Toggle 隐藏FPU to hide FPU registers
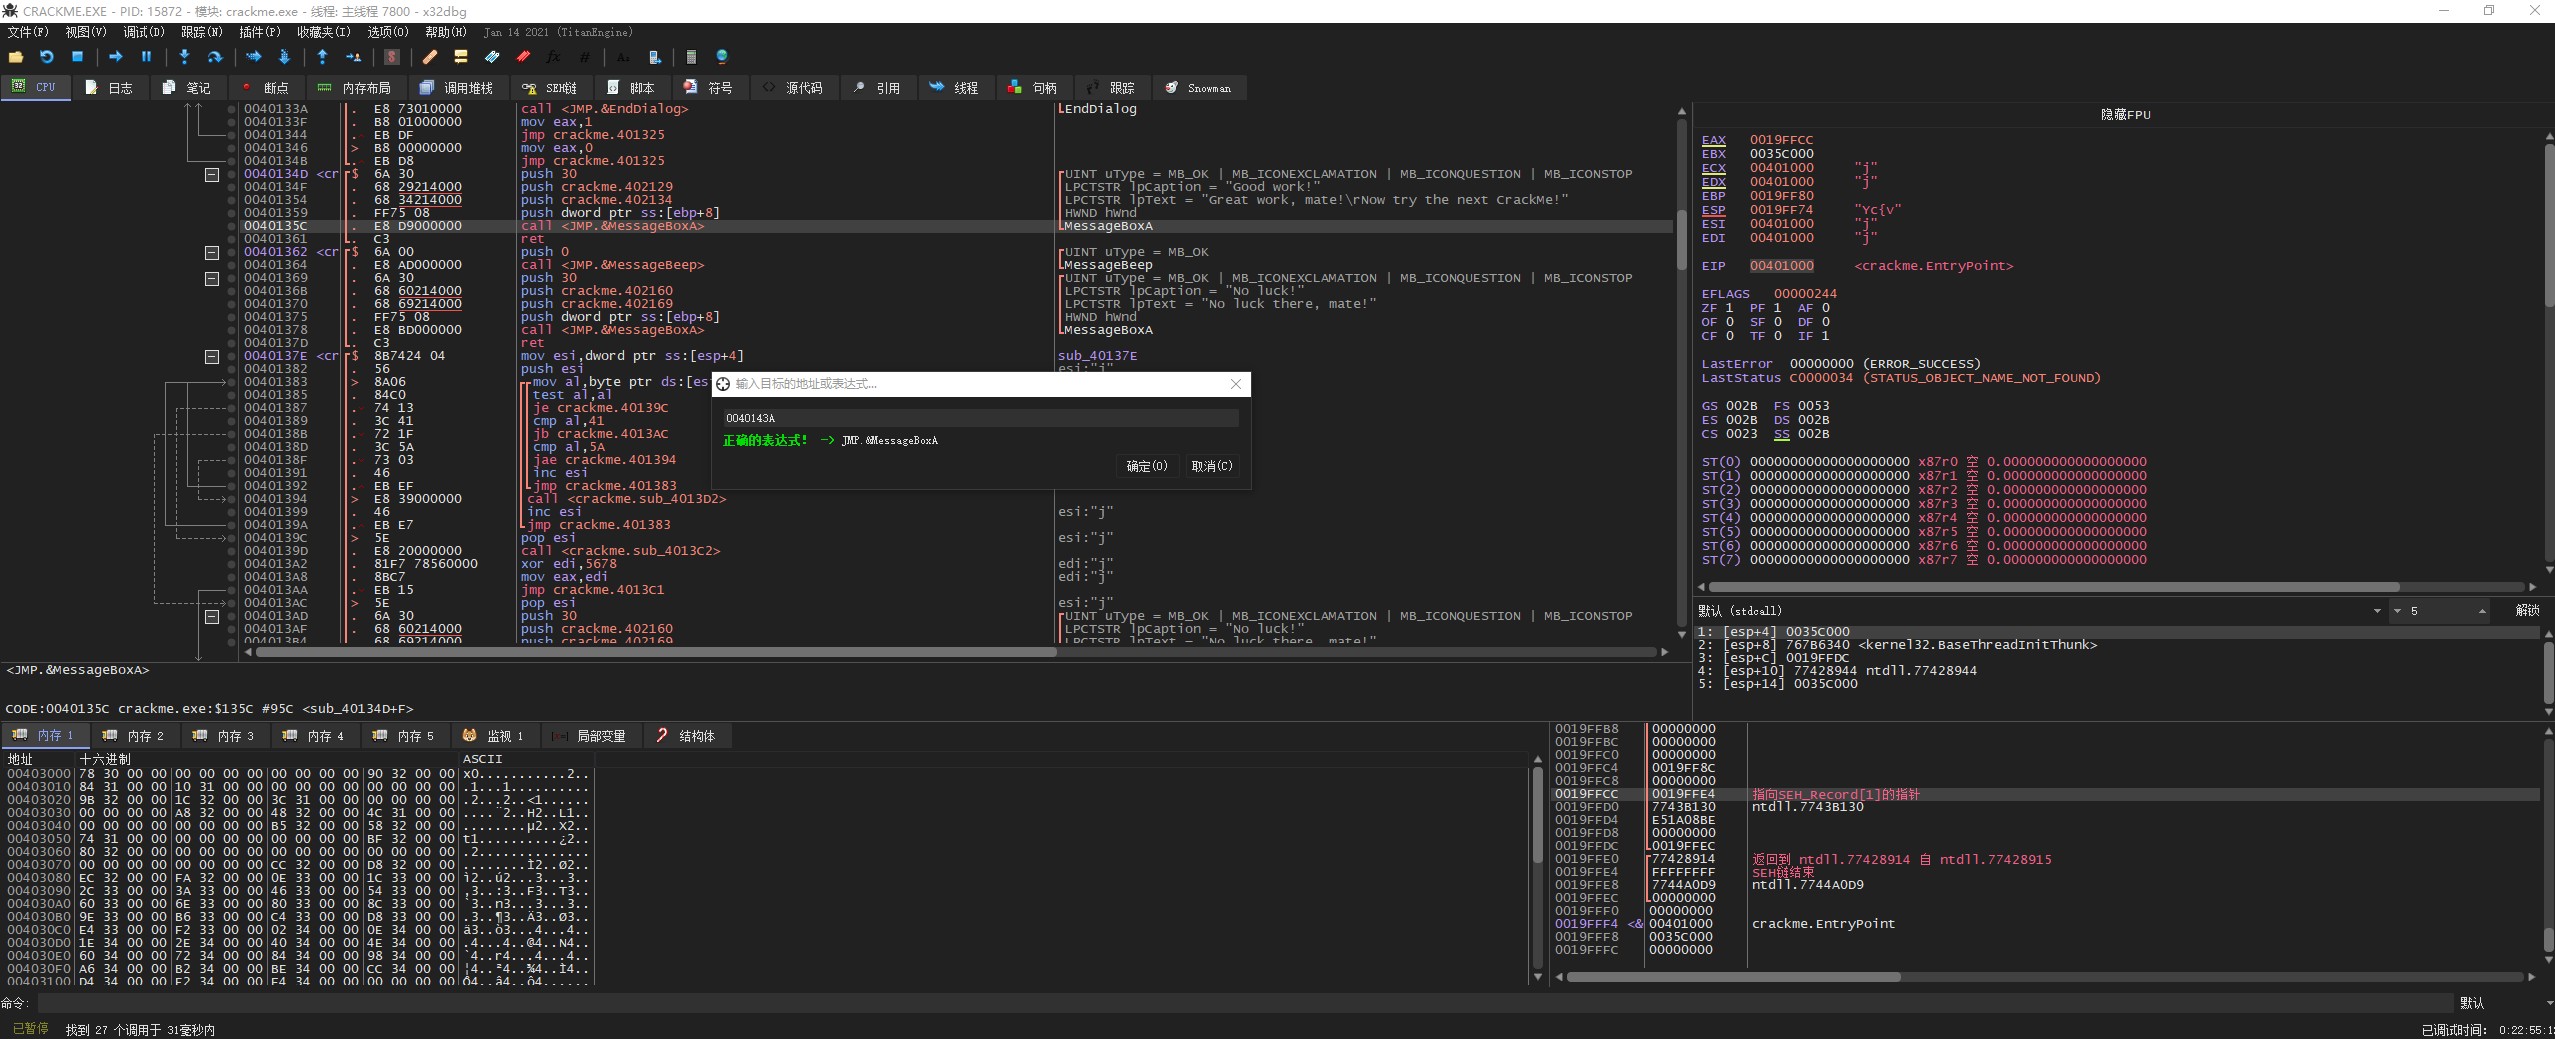The image size is (2555, 1039). pos(2124,115)
